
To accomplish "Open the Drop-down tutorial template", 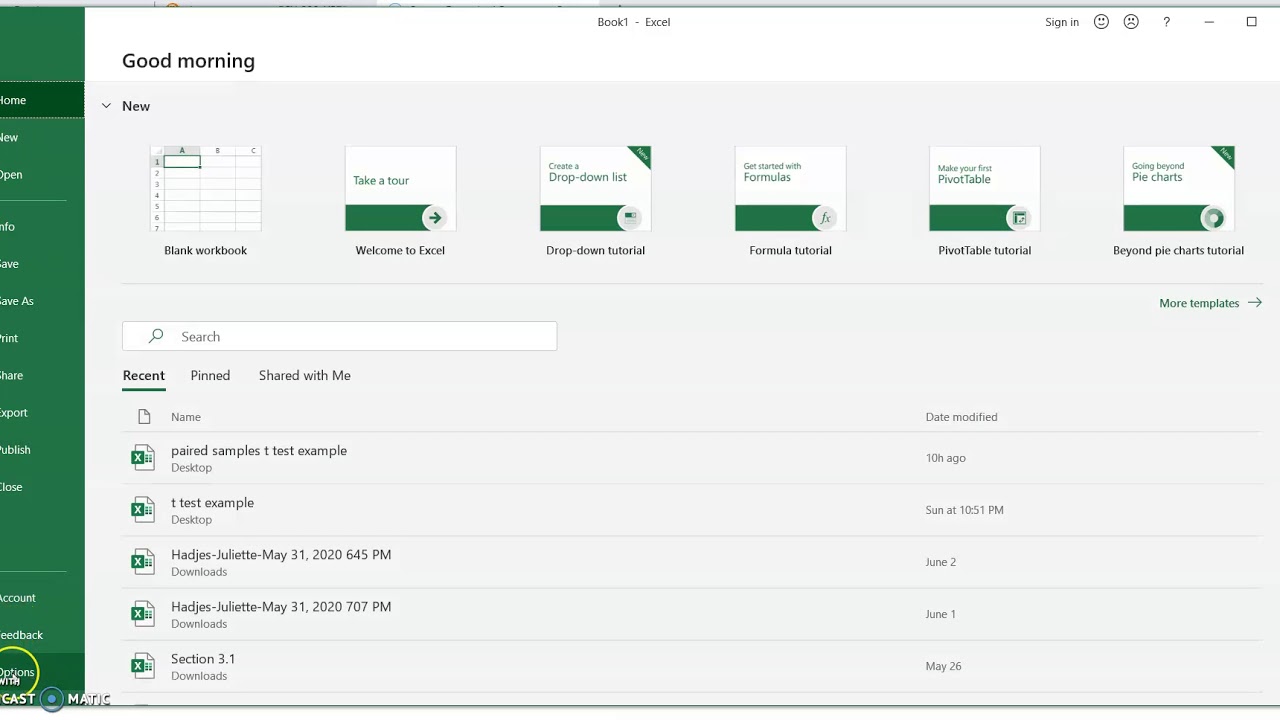I will click(x=595, y=201).
